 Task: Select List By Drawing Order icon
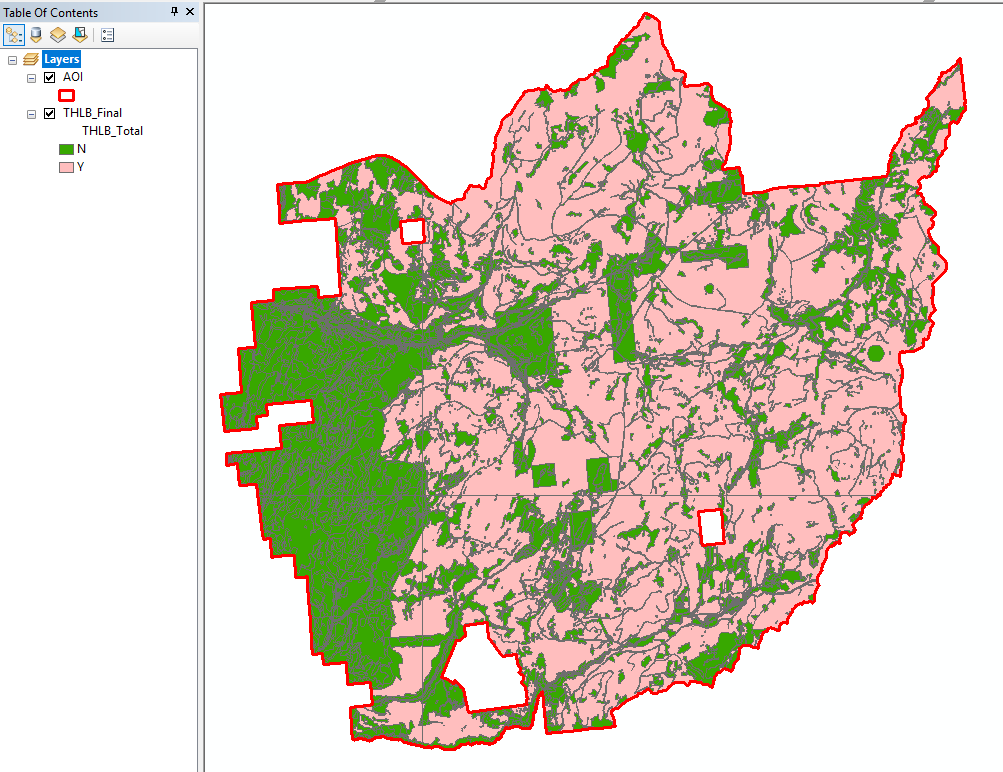click(x=13, y=35)
